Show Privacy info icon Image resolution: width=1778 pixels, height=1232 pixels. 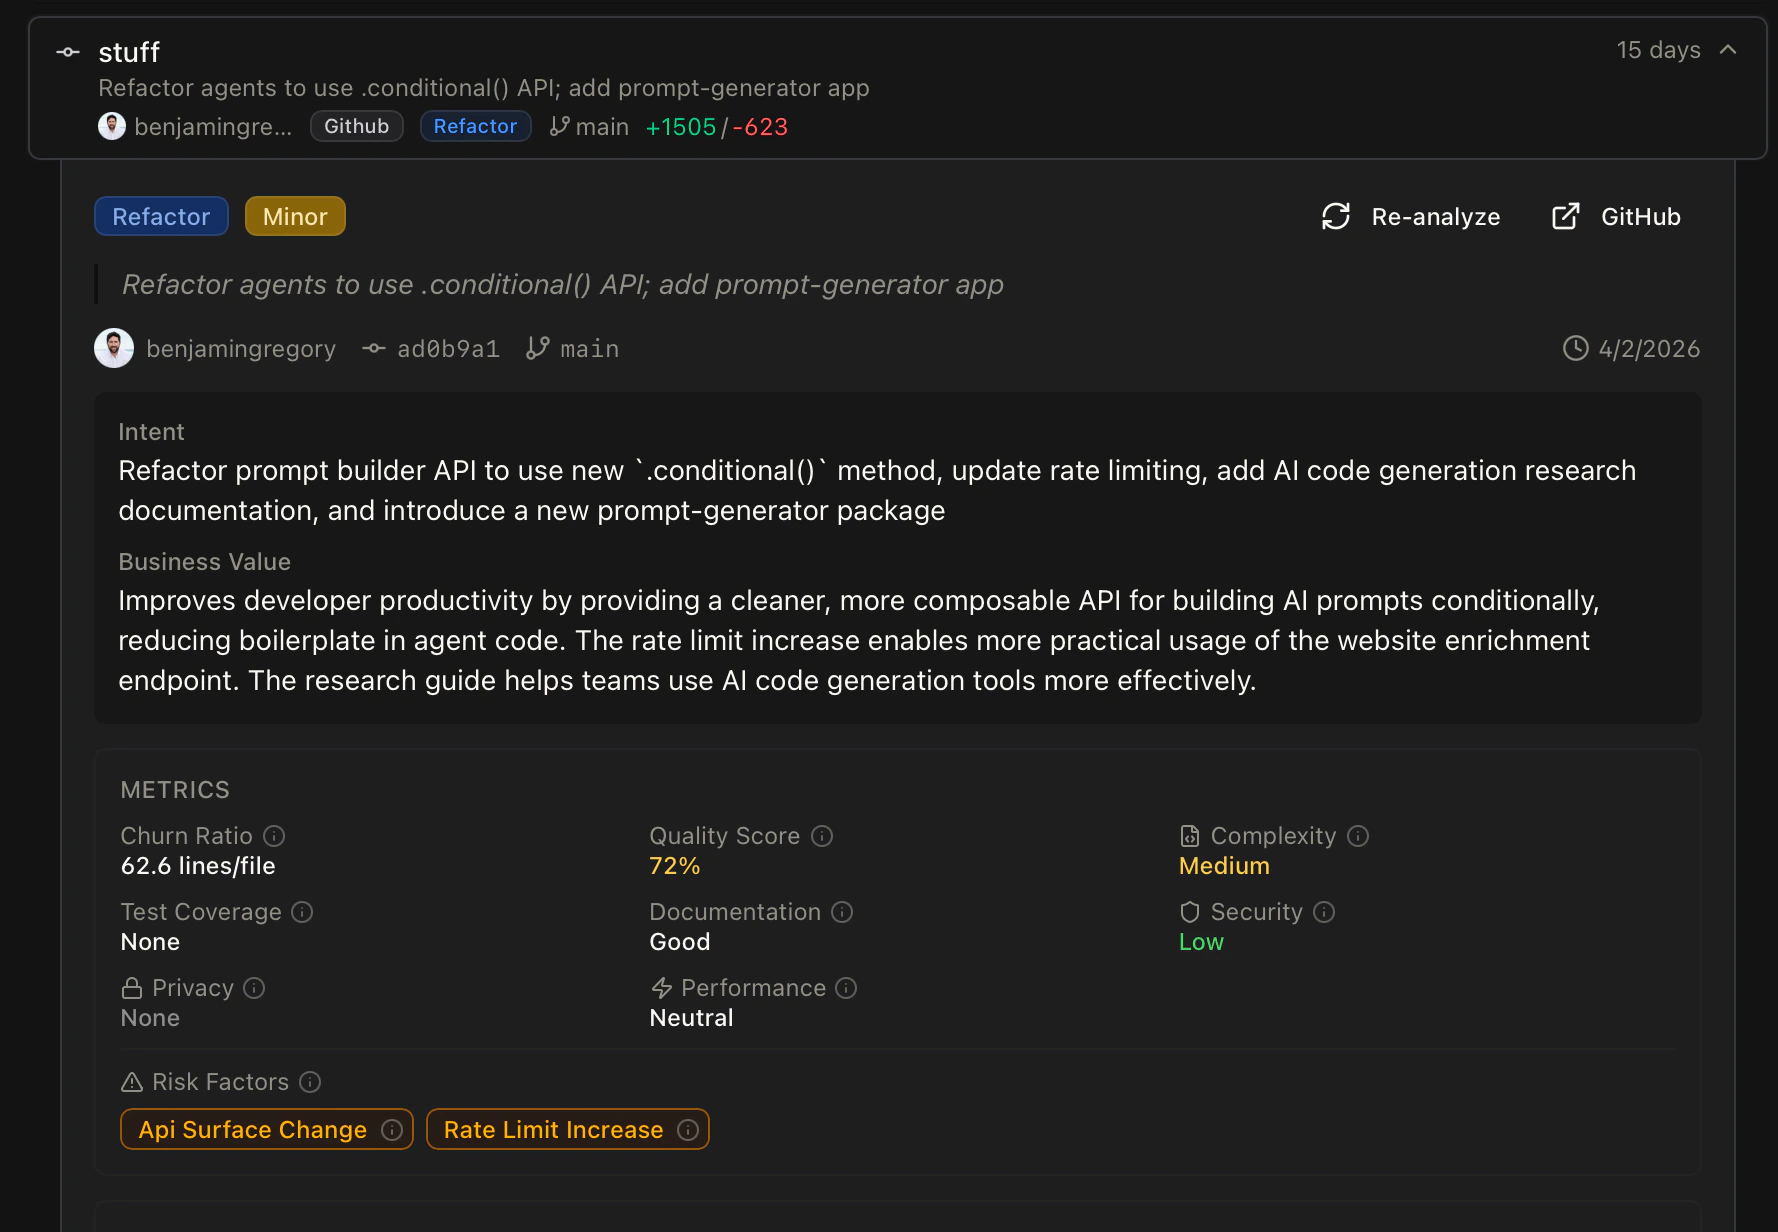[254, 988]
